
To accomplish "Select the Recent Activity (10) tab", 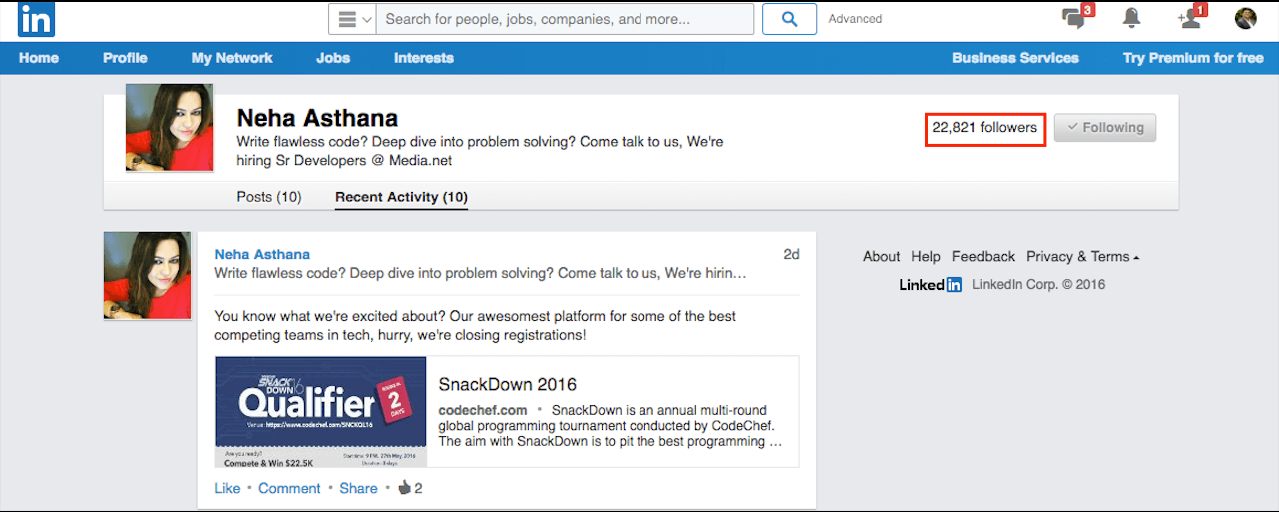I will [x=401, y=197].
